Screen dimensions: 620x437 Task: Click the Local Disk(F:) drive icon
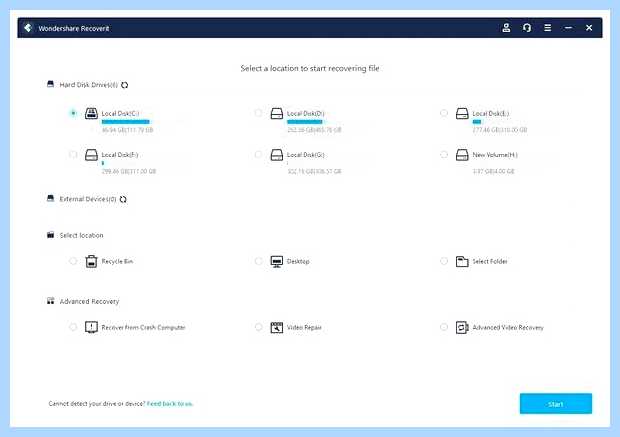click(91, 155)
